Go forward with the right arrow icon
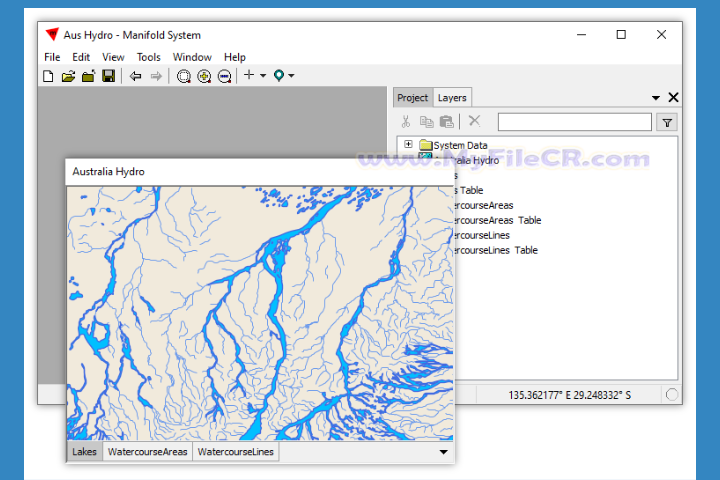Screen dimensions: 720x480 (x=156, y=76)
